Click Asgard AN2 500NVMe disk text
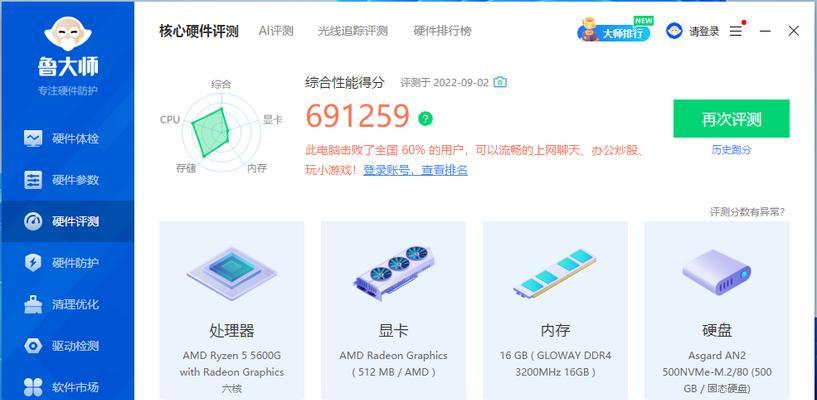 click(x=717, y=372)
